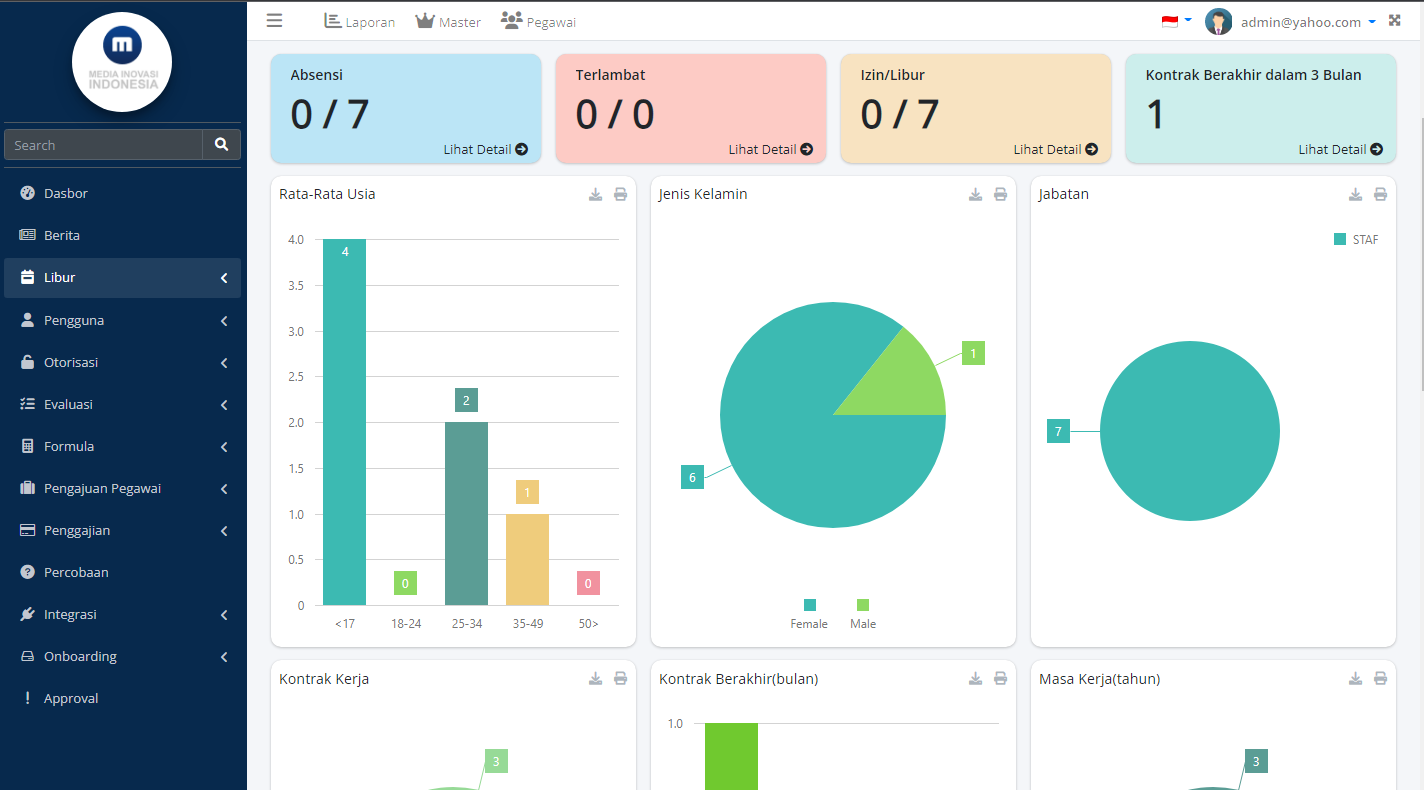Toggle Male legend in Jenis Kelamin chart

[862, 614]
